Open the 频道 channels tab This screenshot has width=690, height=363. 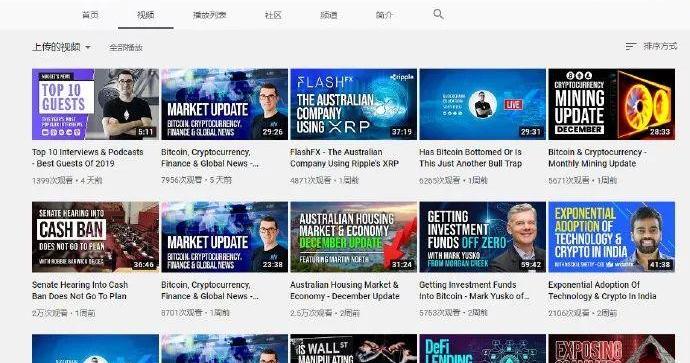click(x=329, y=15)
